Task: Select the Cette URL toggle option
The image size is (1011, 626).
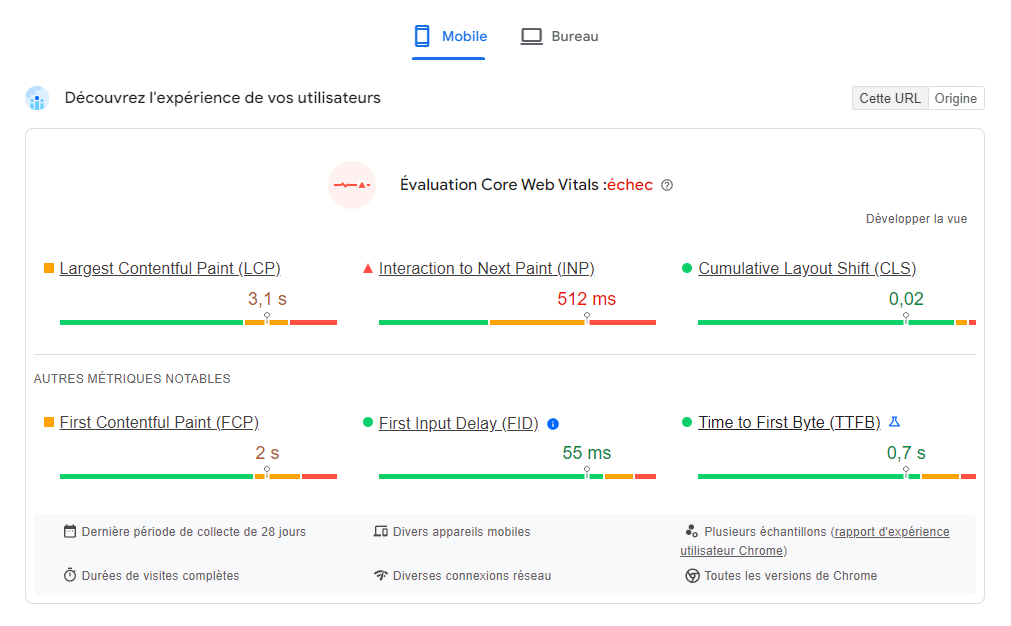Action: pyautogui.click(x=890, y=98)
